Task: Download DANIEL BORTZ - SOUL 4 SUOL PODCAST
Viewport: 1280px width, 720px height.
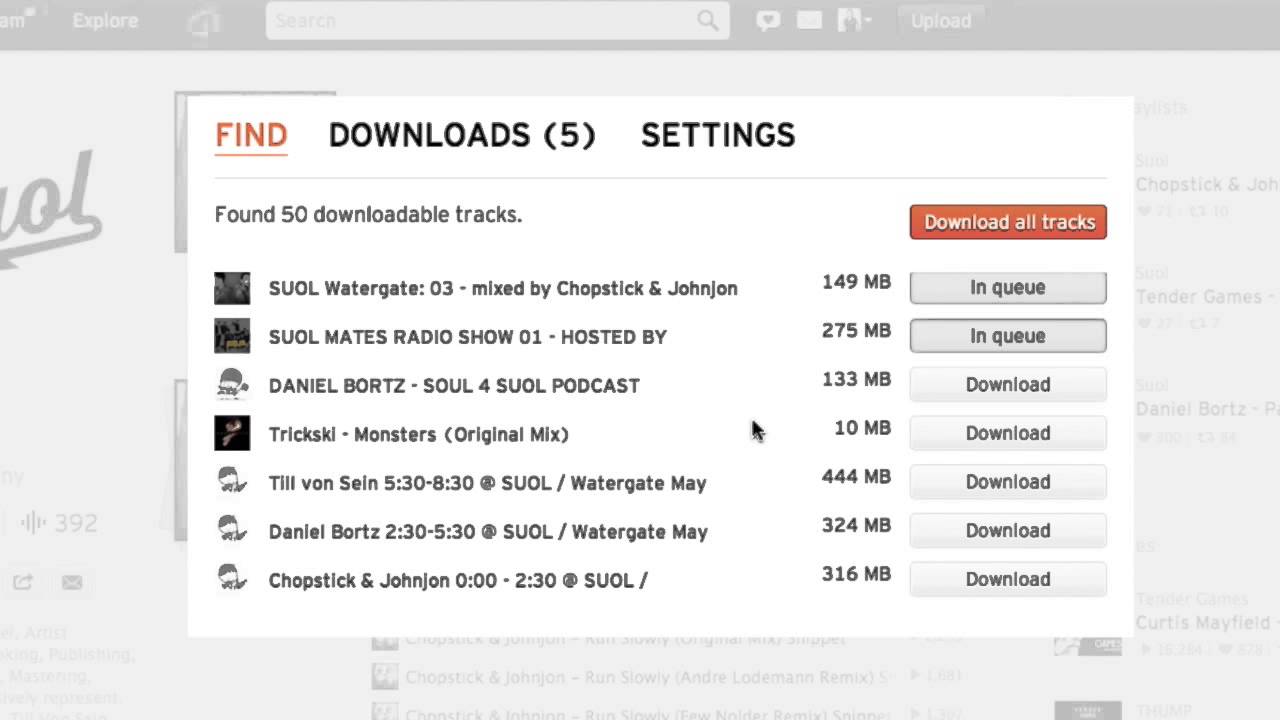Action: pyautogui.click(x=1008, y=384)
